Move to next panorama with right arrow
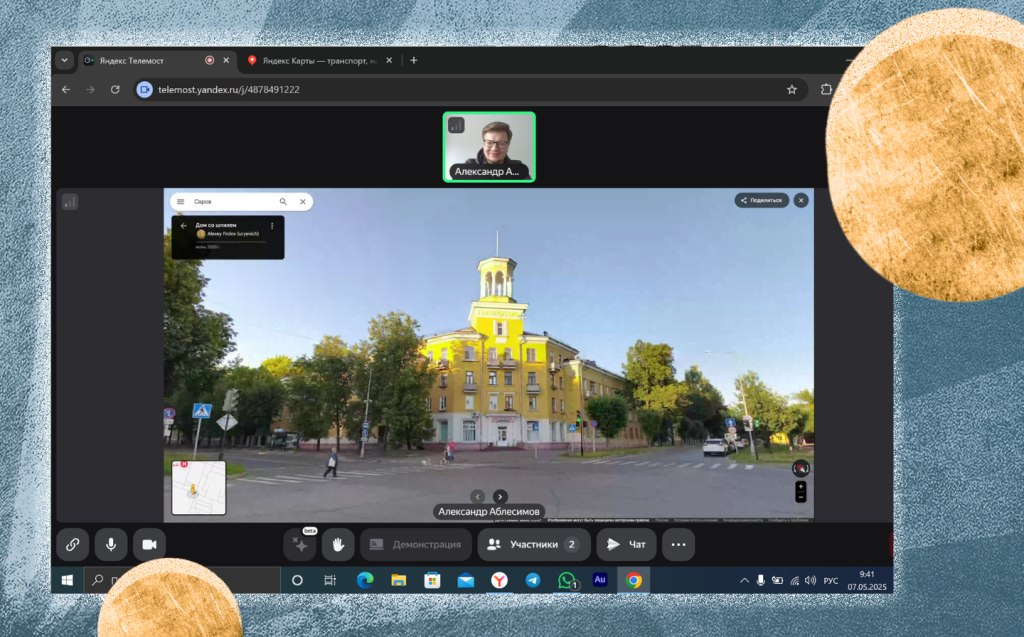 pyautogui.click(x=500, y=497)
